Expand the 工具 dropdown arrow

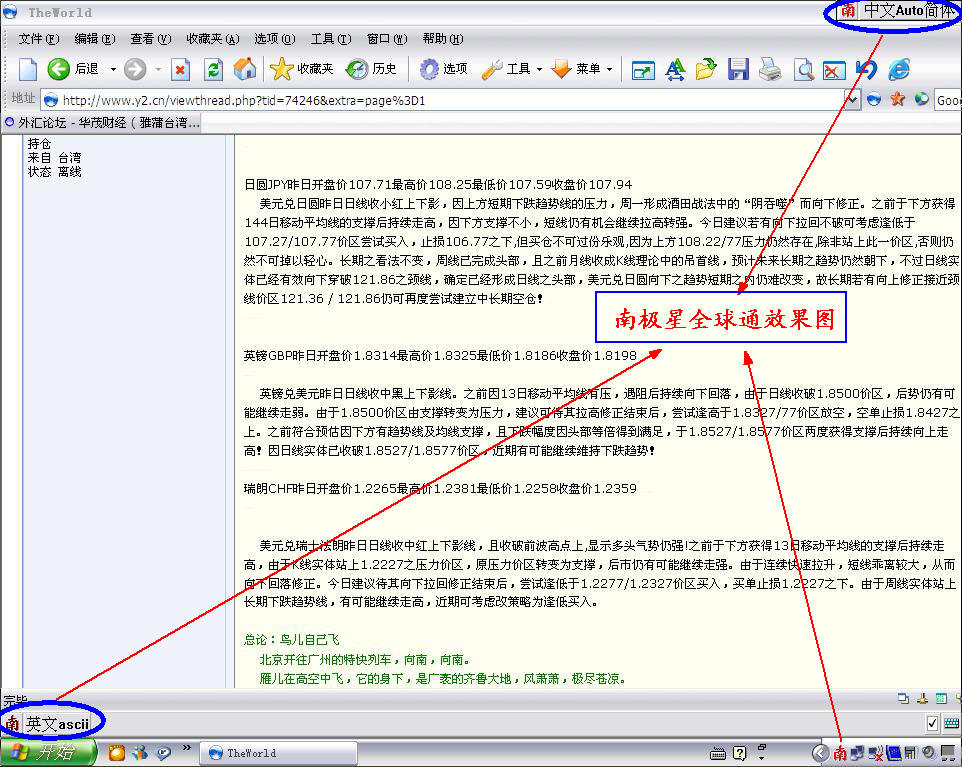(x=539, y=70)
